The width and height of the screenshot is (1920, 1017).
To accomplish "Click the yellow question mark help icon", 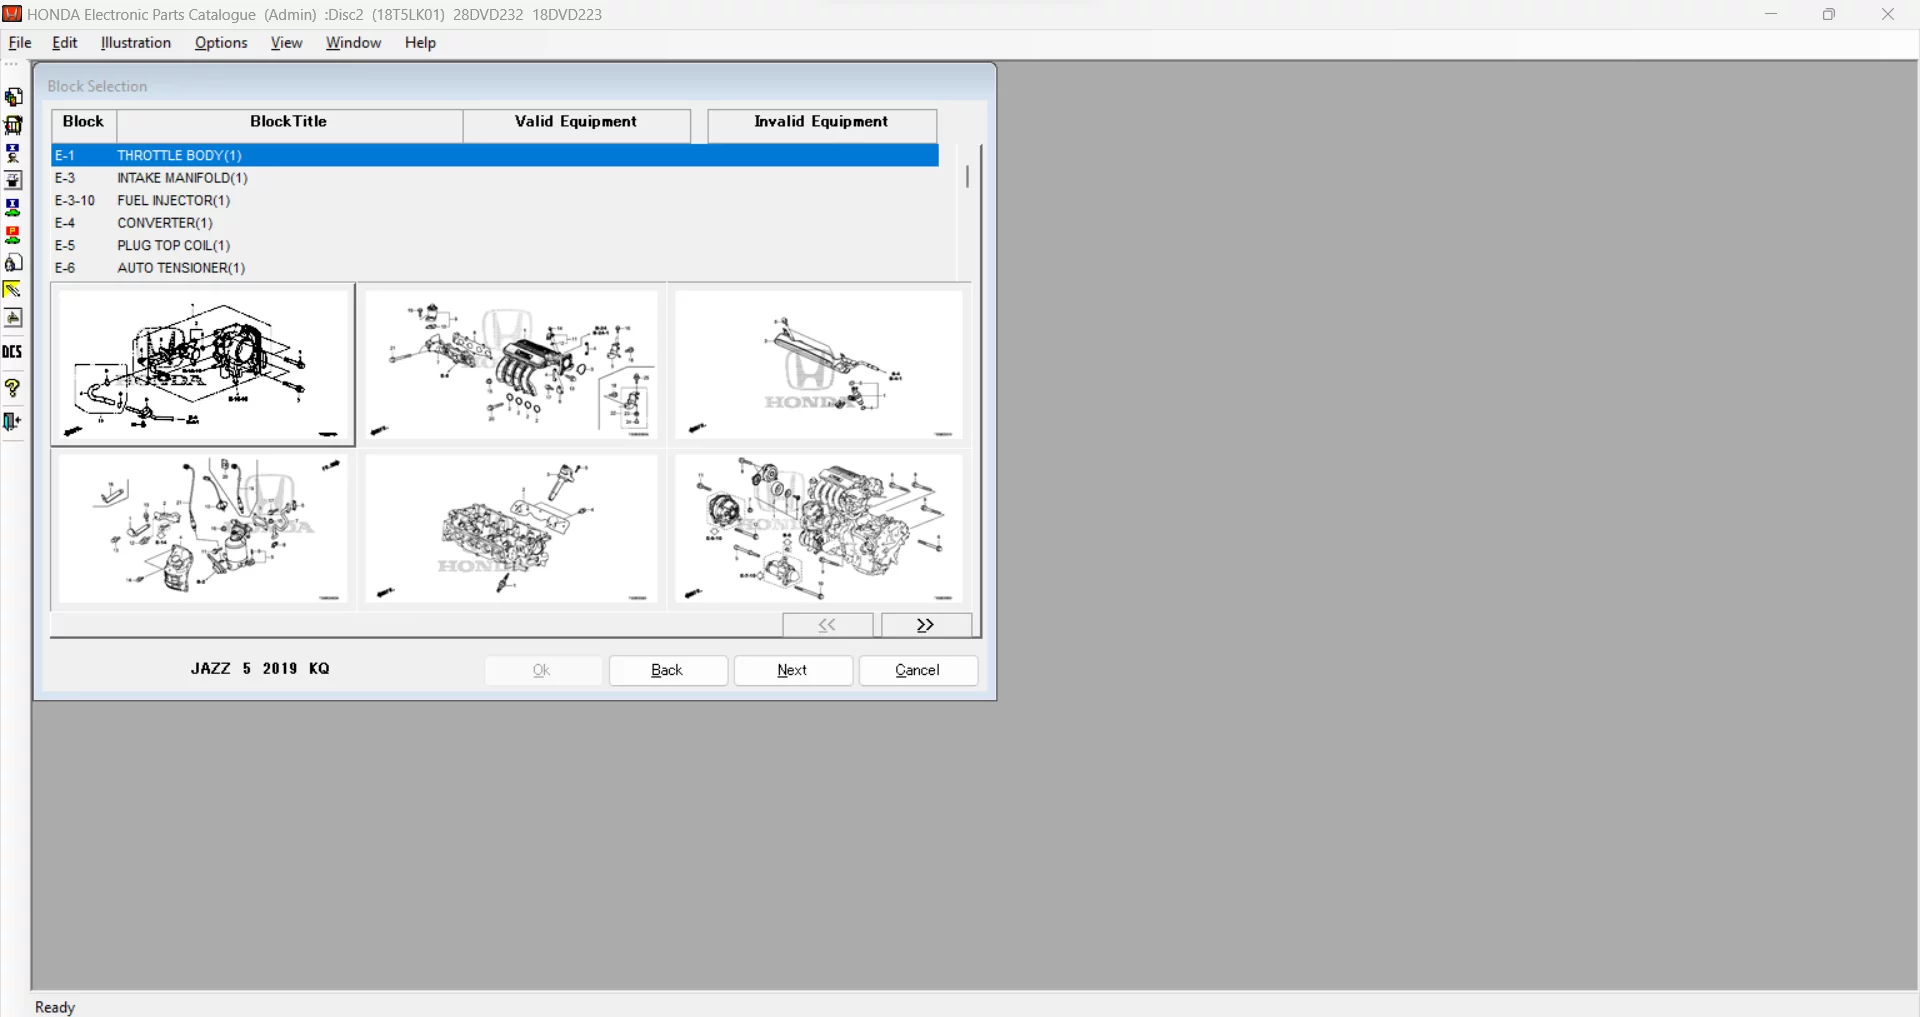I will (x=13, y=388).
